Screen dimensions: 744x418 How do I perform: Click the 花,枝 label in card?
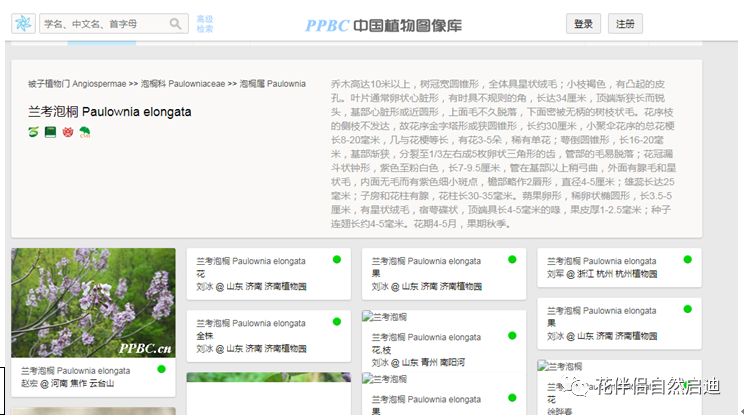[381, 350]
